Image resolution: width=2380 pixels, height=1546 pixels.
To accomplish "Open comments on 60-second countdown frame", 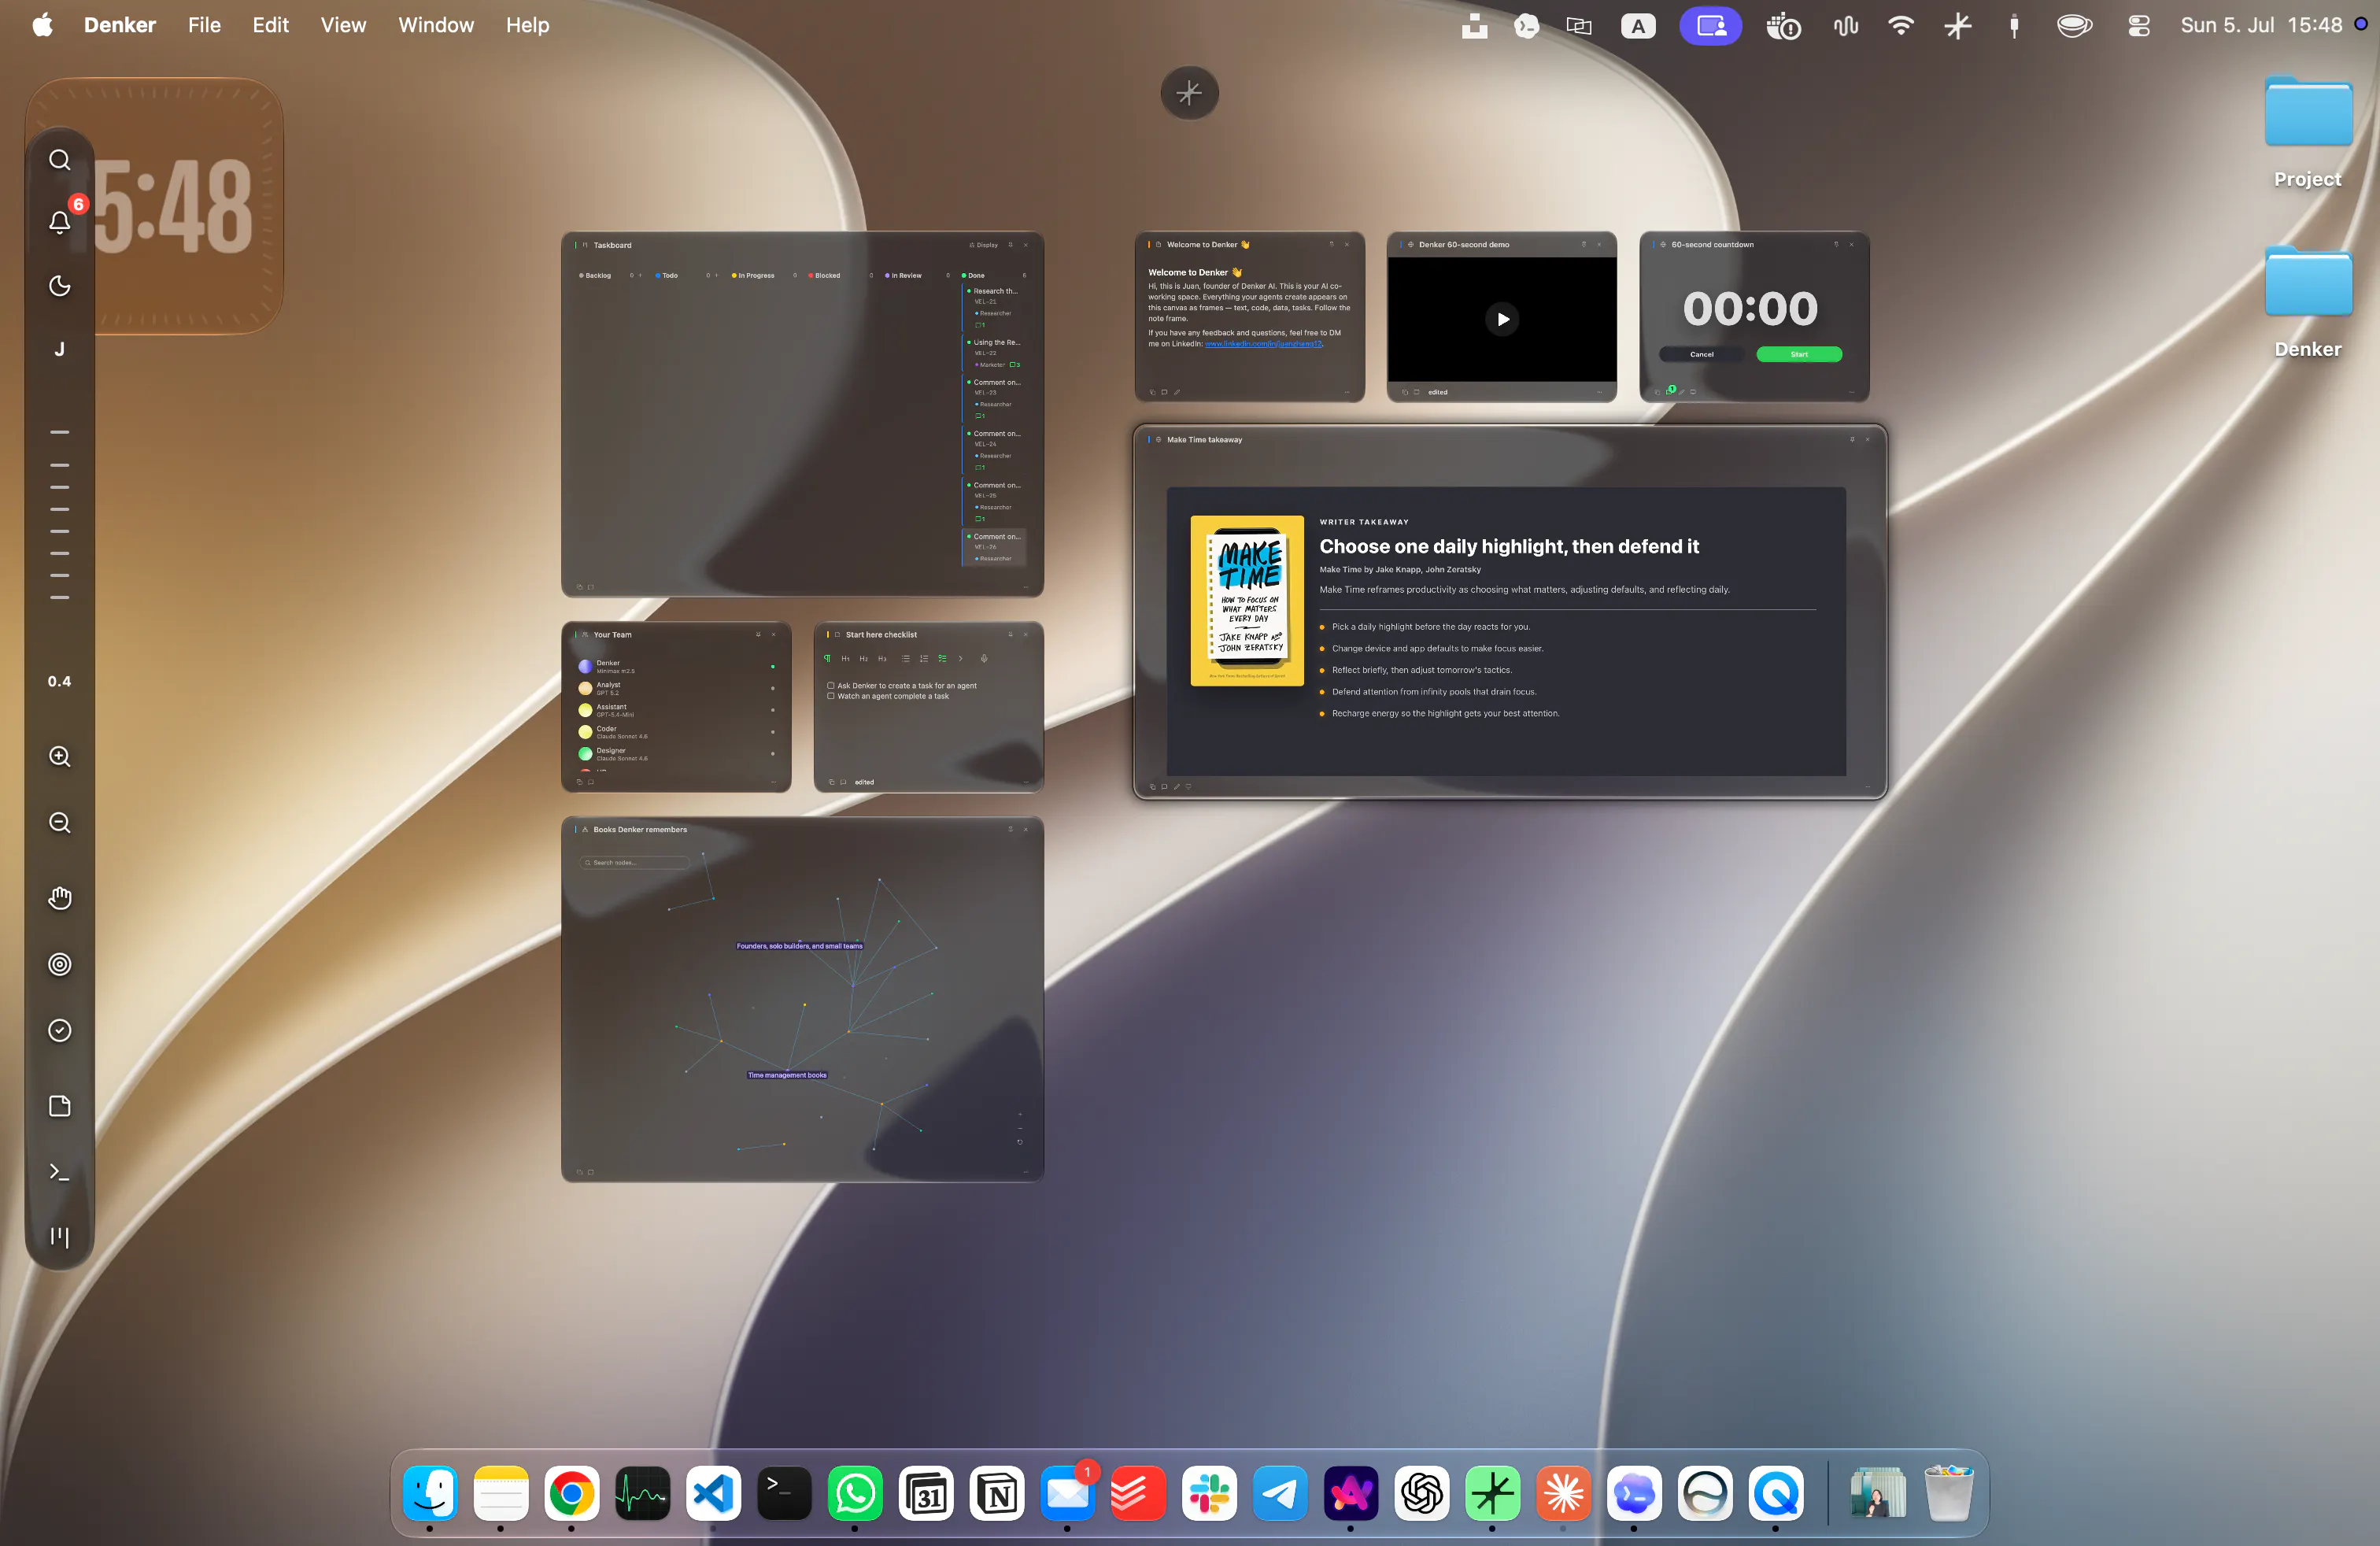I will coord(1670,391).
